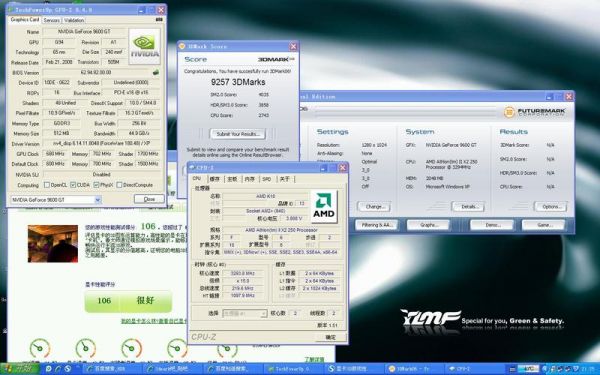Click the green 106 很好 score bar
Screen dimensions: 600x375
(128, 301)
